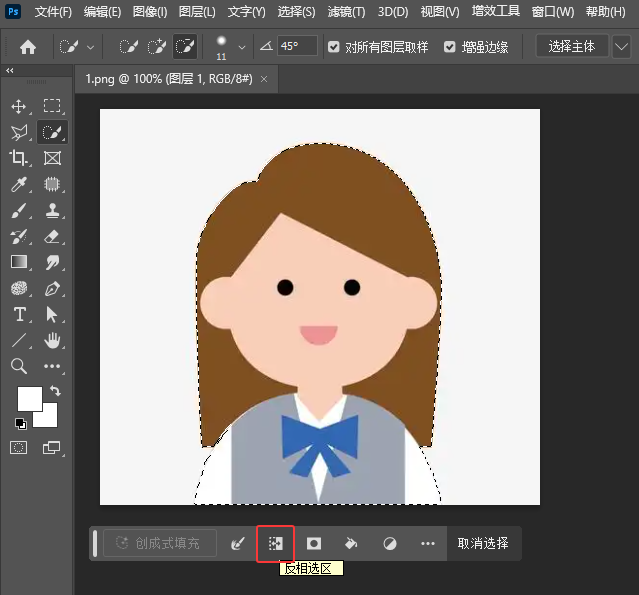Click Modify Selection brush in contextual bar

238,543
